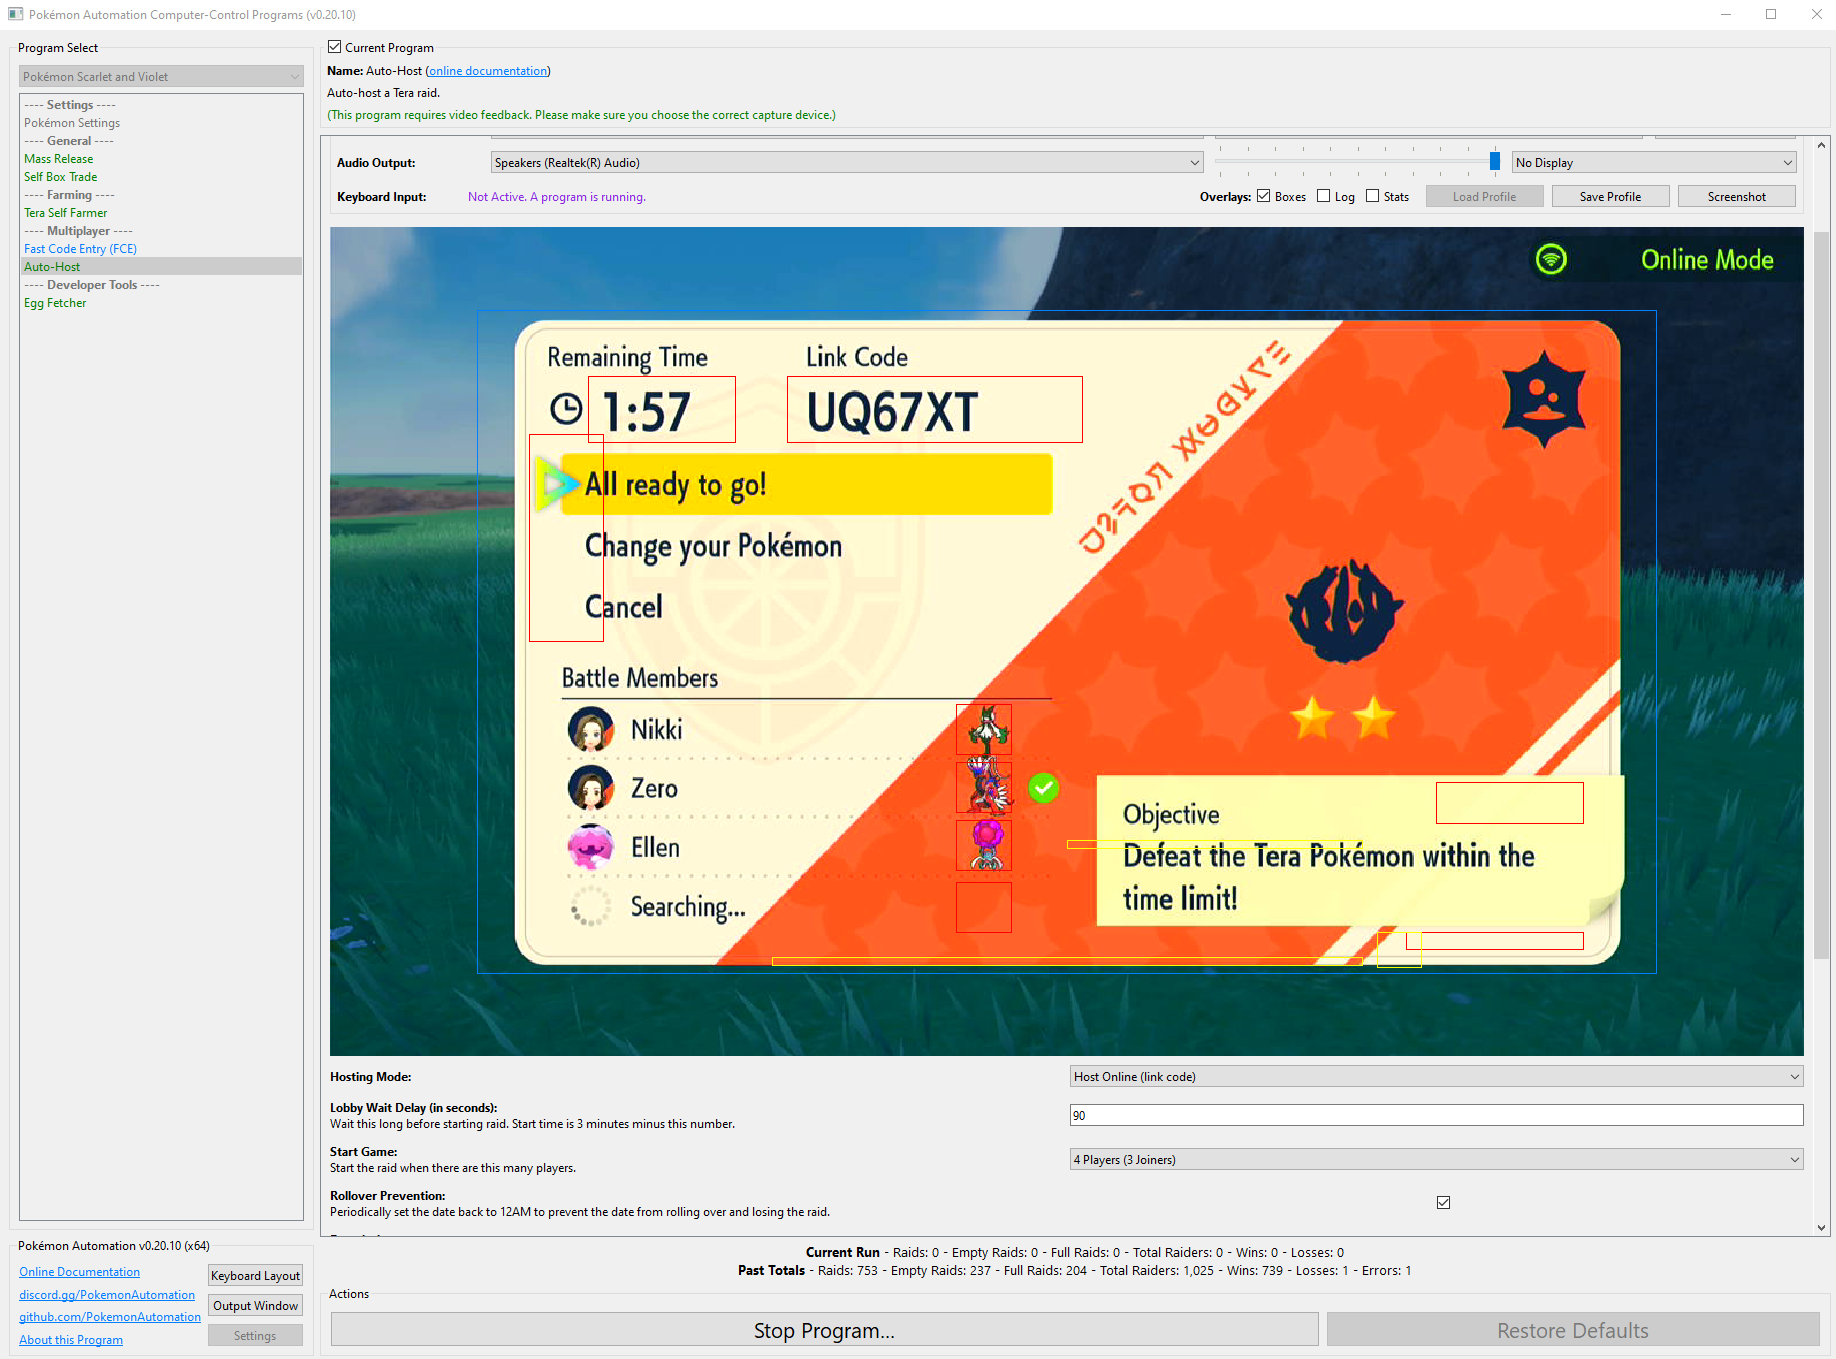Click the raid Pokémon silhouette icon
Screen dimensions: 1836x1359
[1344, 611]
